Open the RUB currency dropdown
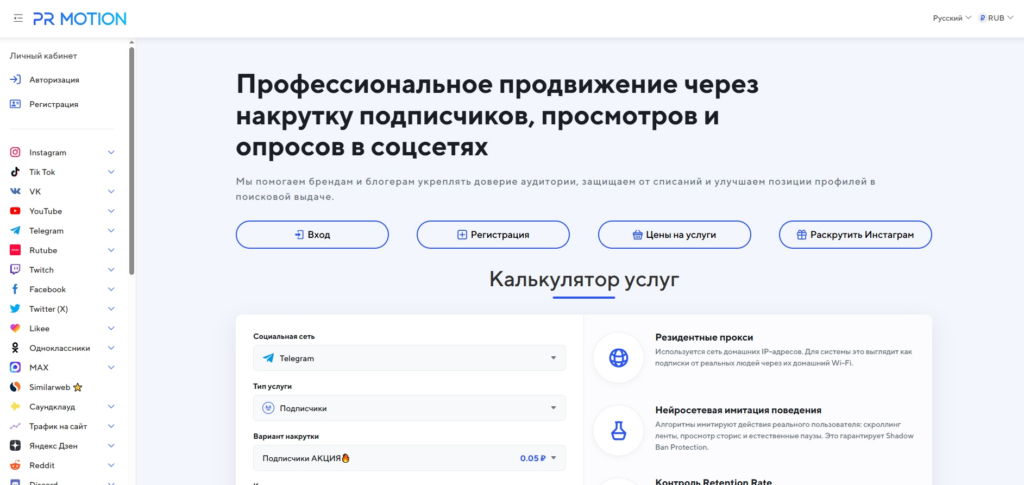This screenshot has height=485, width=1024. pyautogui.click(x=996, y=18)
